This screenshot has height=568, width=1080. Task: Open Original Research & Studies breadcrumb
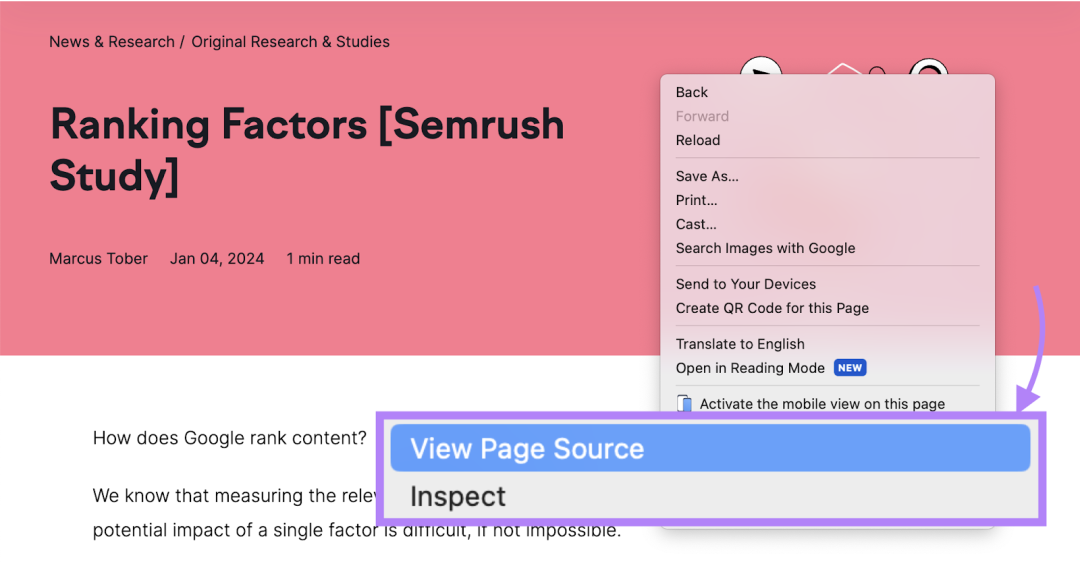tap(290, 42)
